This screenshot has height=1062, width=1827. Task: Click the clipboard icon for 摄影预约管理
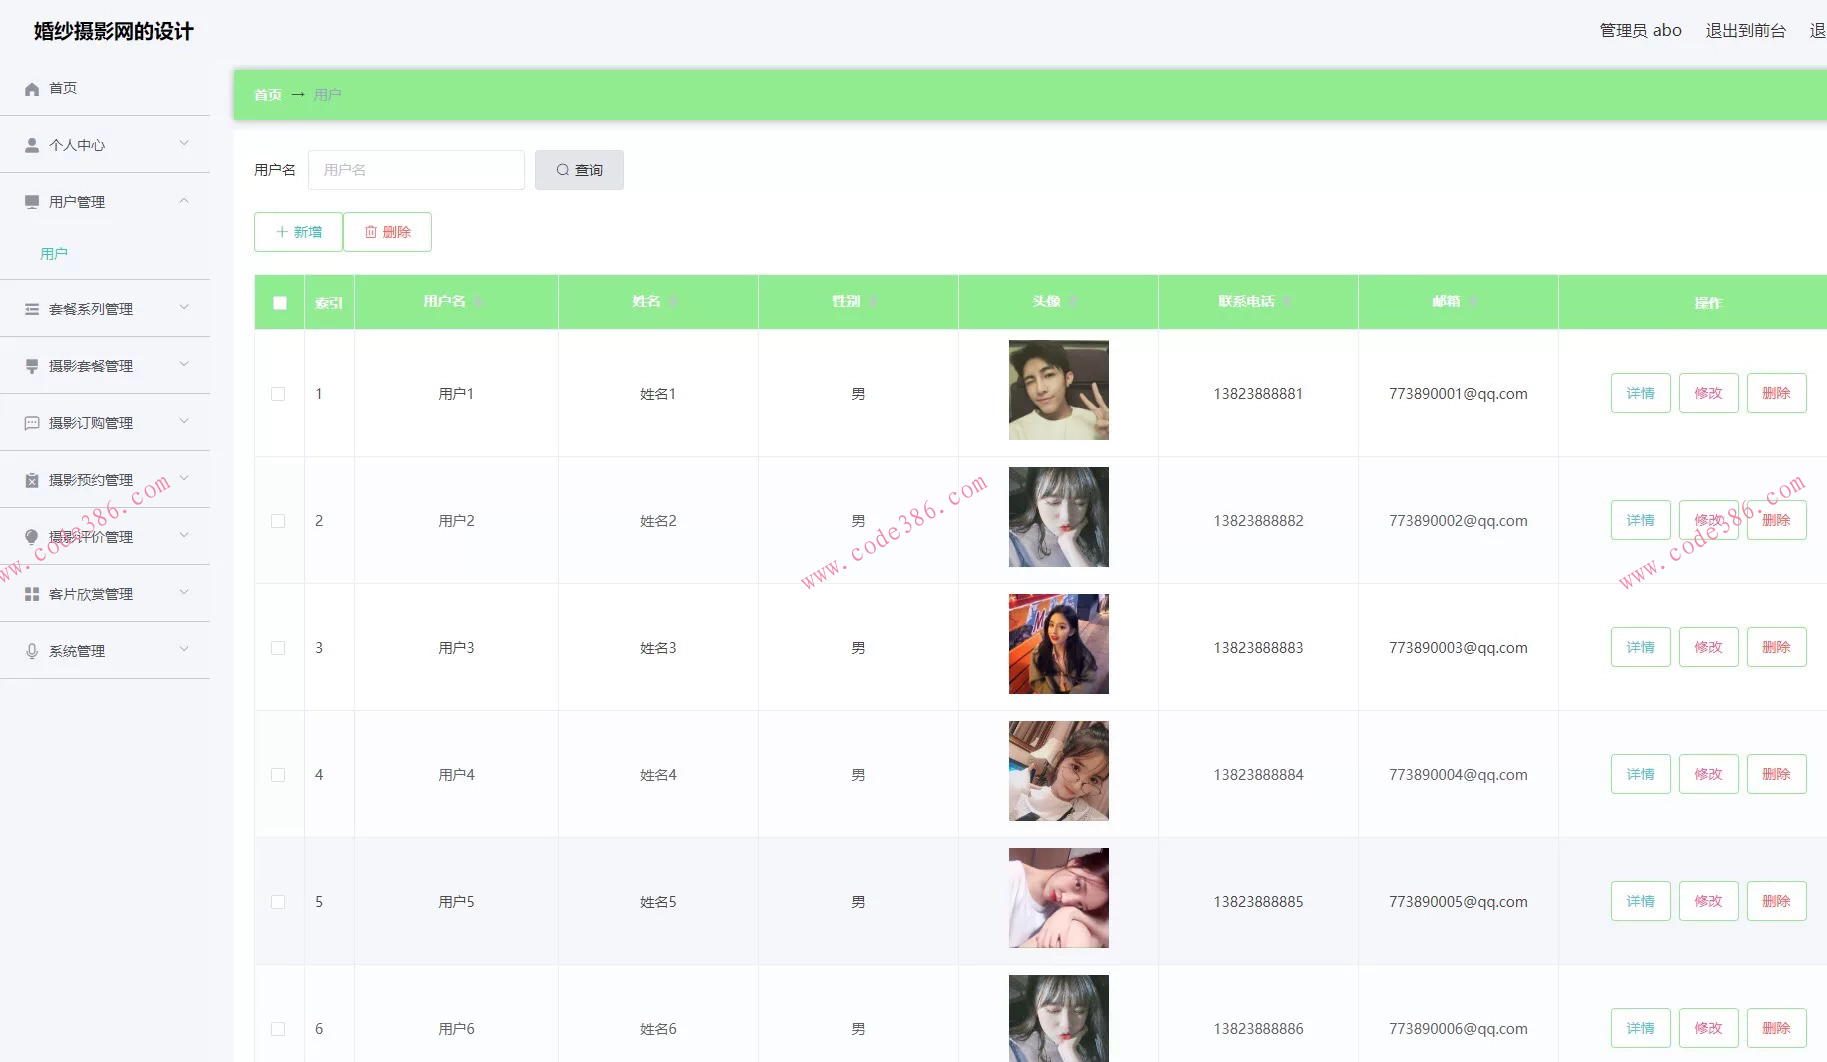click(x=32, y=480)
